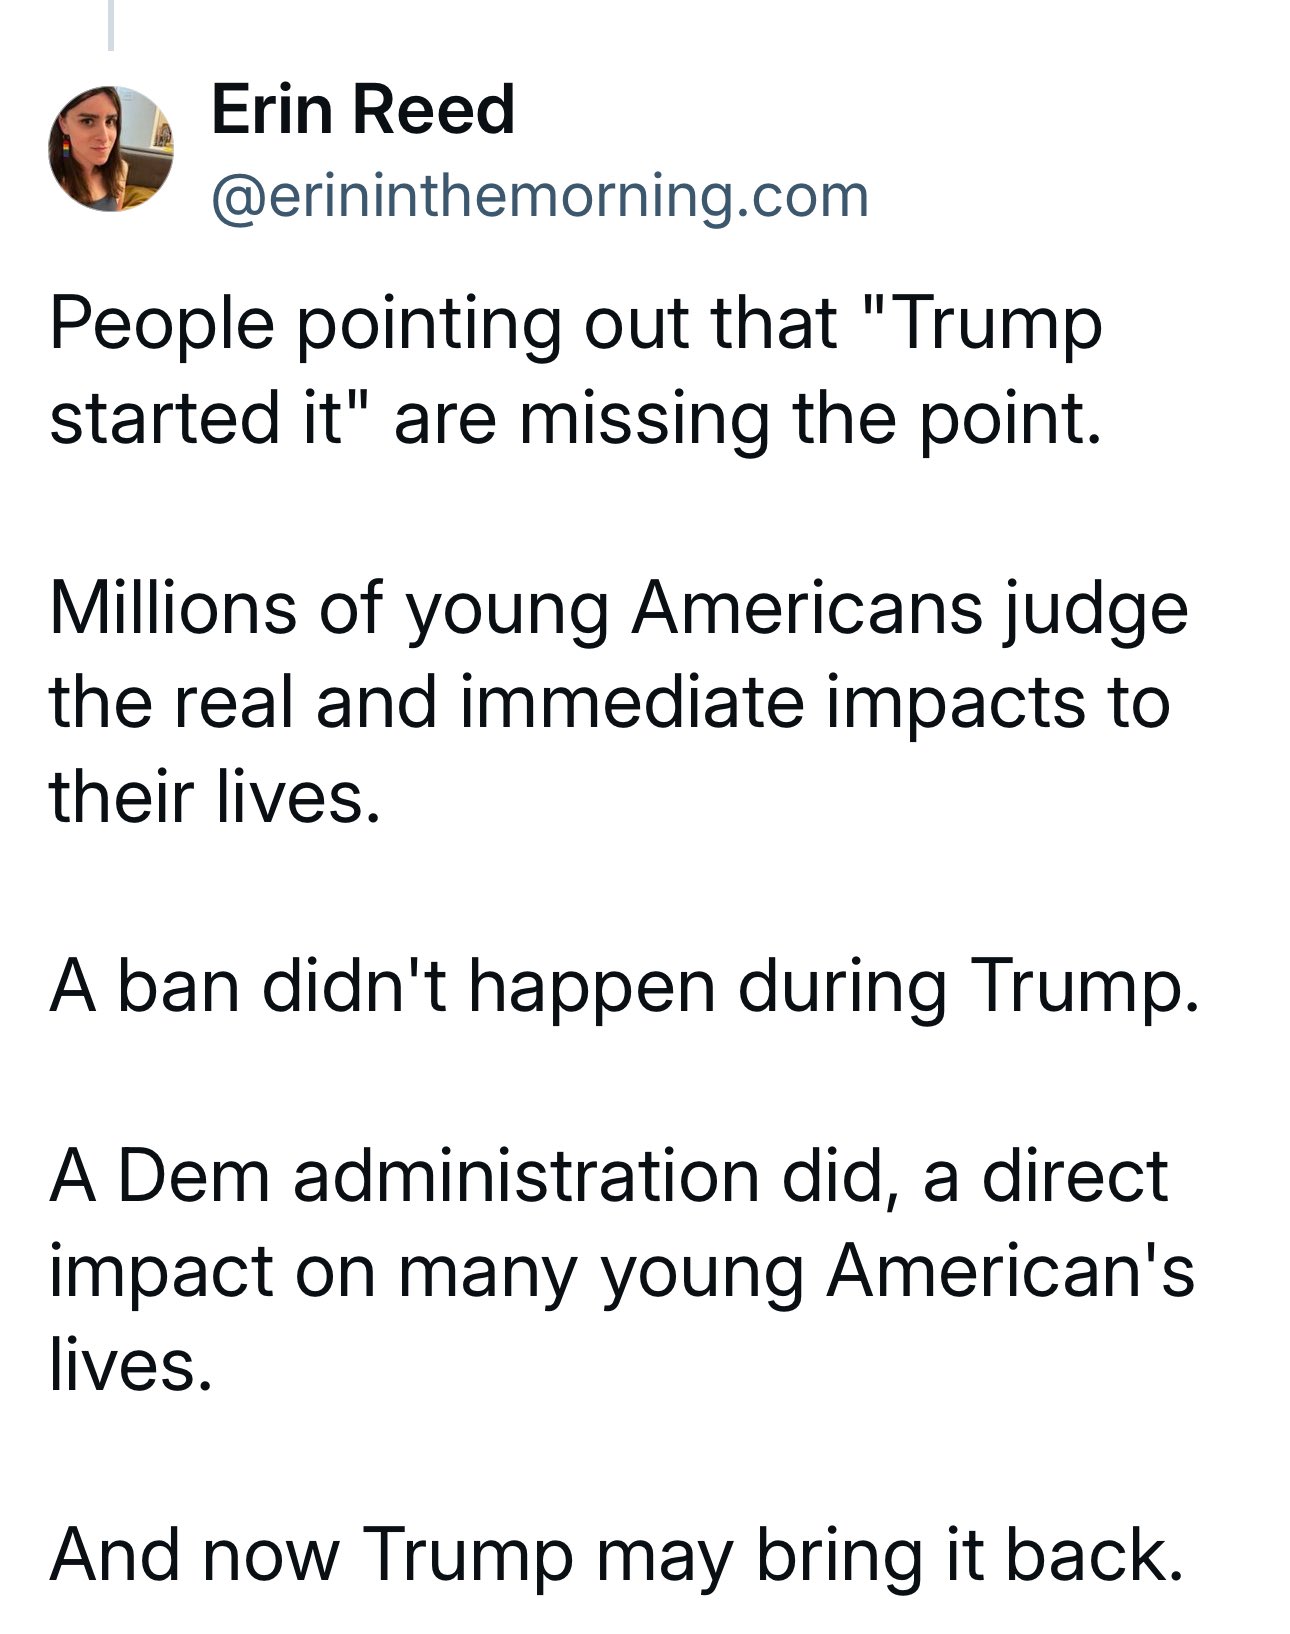The image size is (1290, 1634).
Task: Select the line 'People pointing out that "Trump'
Action: [x=576, y=325]
